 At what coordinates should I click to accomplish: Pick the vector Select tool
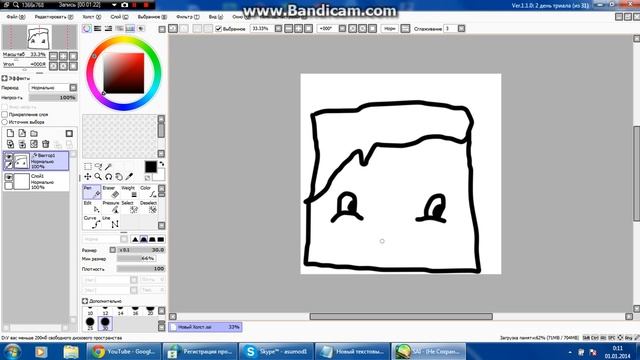point(129,207)
